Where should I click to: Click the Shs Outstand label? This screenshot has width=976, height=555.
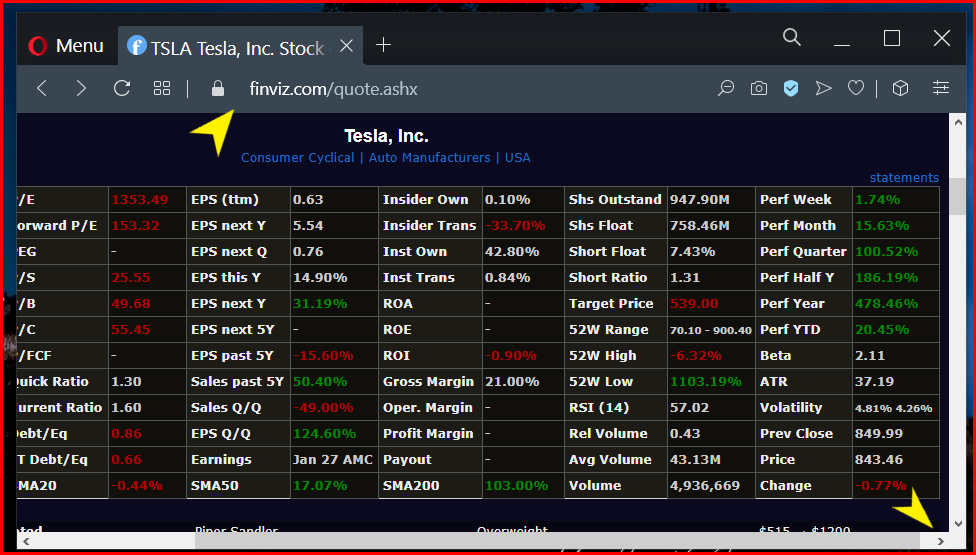[615, 200]
